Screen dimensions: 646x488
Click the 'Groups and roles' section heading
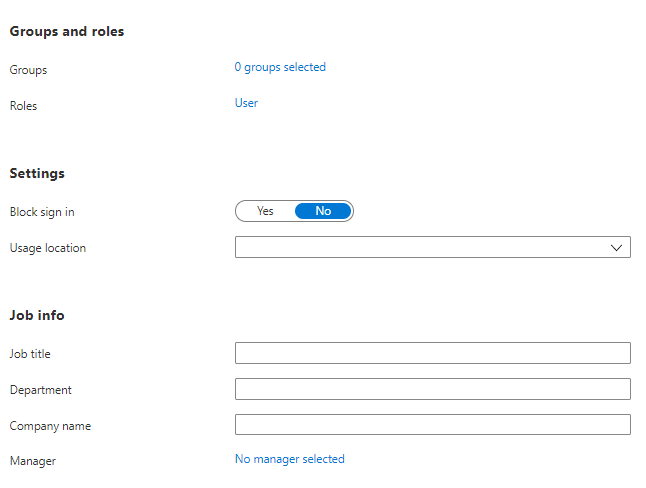click(x=67, y=31)
